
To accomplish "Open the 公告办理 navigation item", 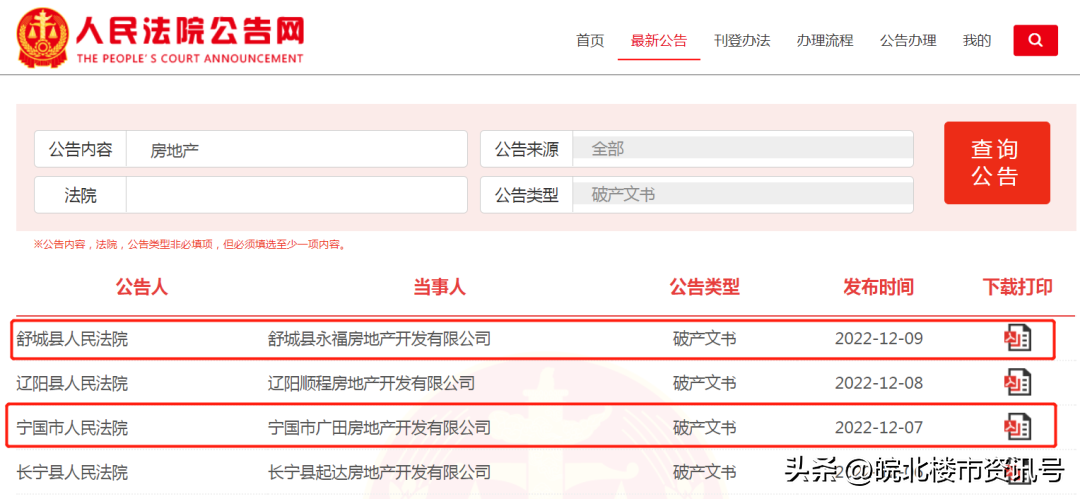I will (x=908, y=41).
